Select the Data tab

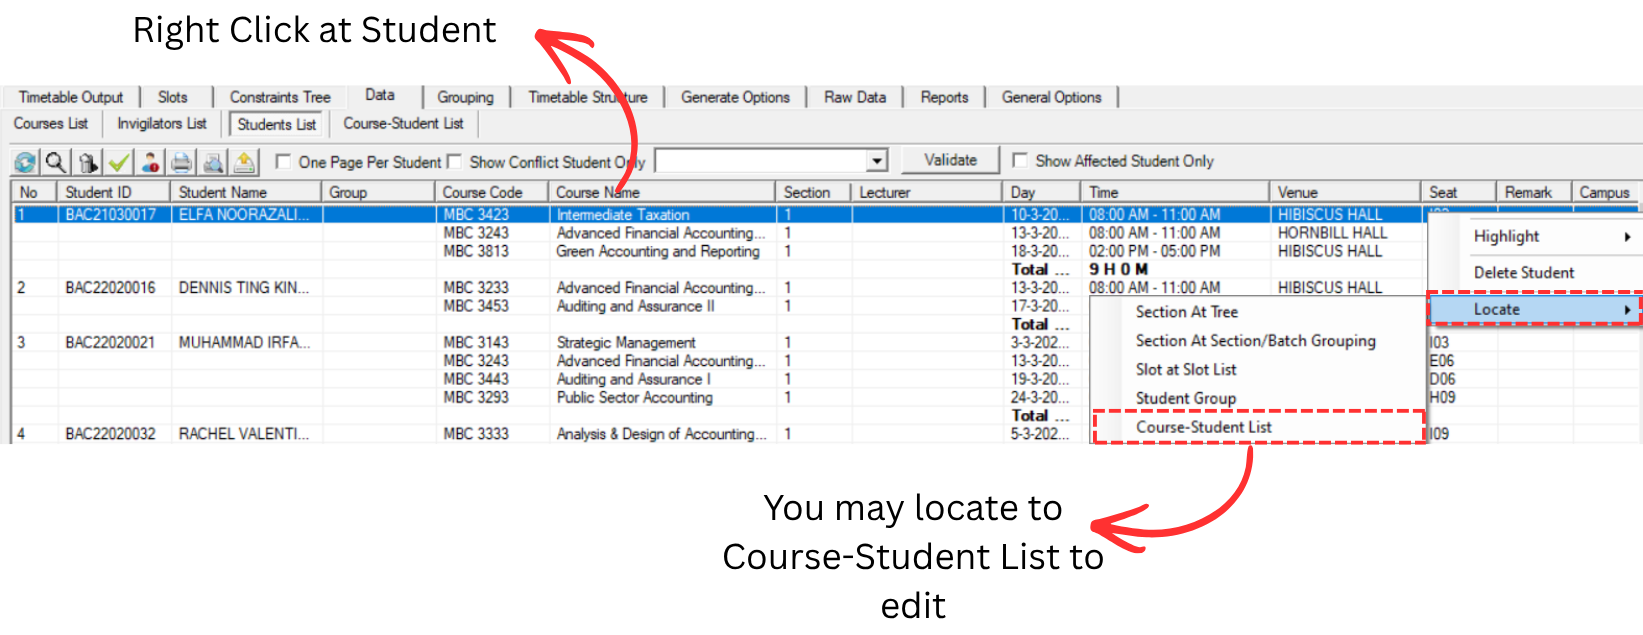point(379,95)
